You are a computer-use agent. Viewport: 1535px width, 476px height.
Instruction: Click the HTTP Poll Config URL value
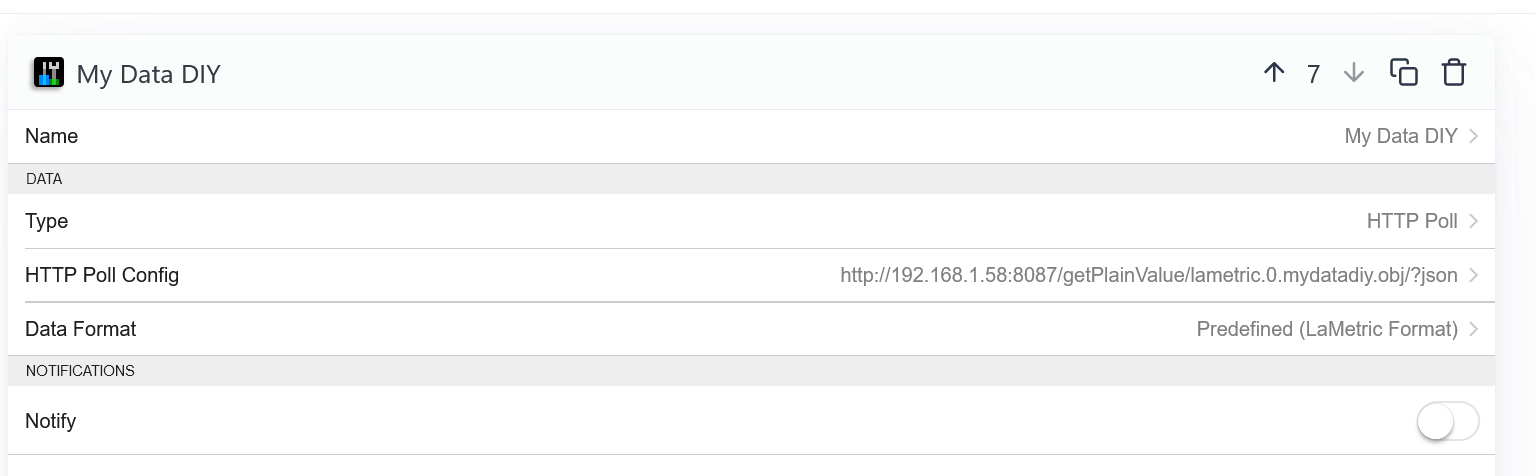[x=1148, y=275]
